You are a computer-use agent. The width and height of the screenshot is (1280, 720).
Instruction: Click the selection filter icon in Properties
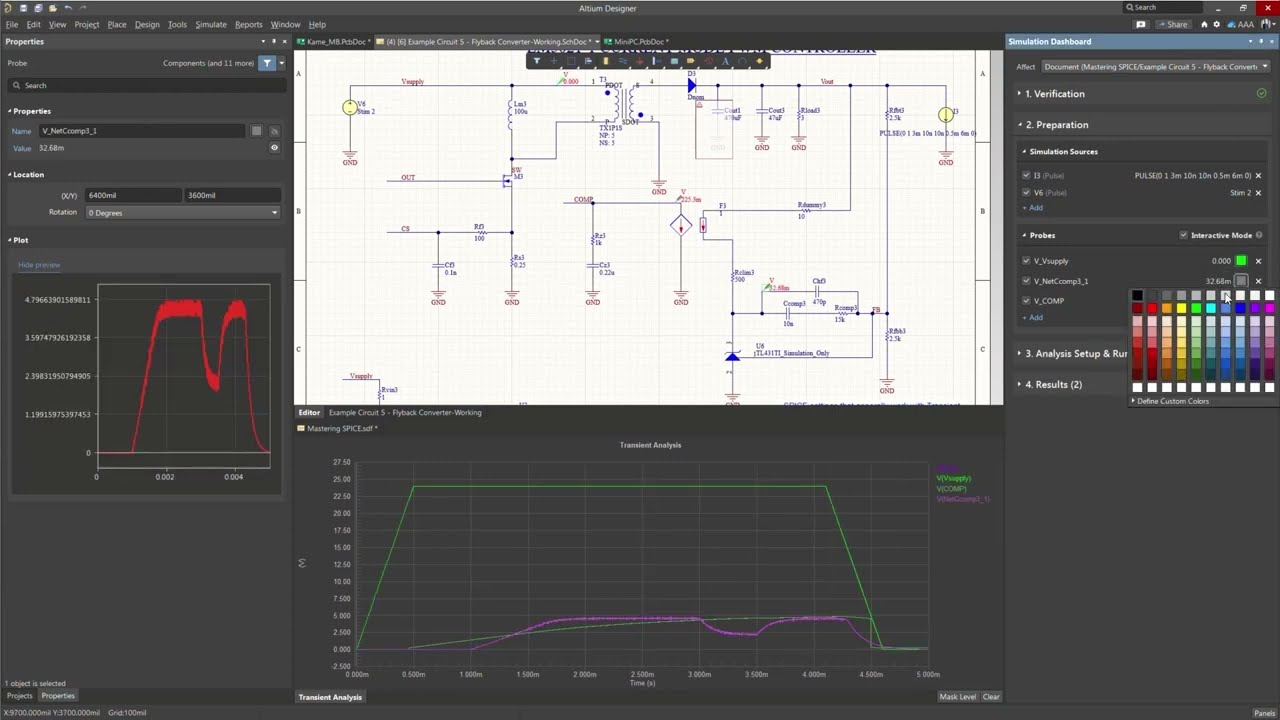click(267, 63)
